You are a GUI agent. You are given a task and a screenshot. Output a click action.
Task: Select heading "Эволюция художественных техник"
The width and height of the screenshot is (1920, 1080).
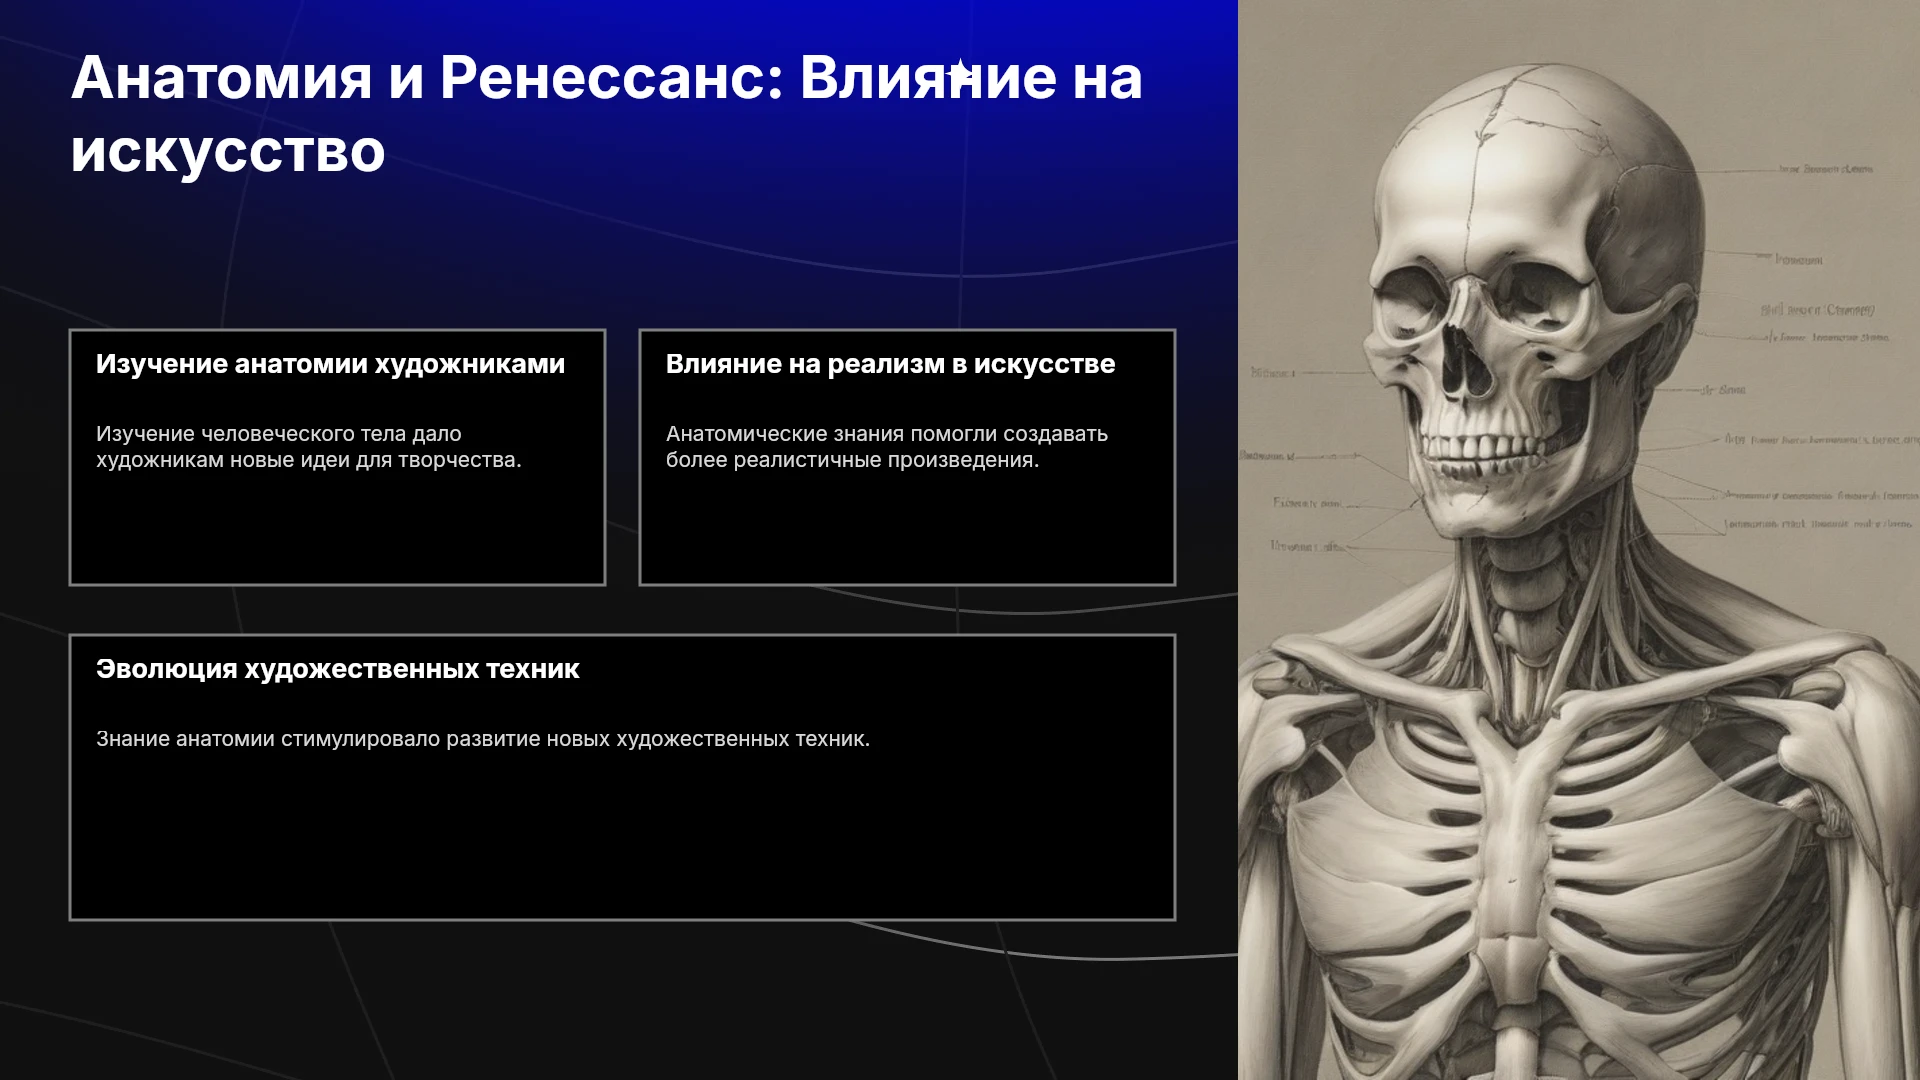337,669
